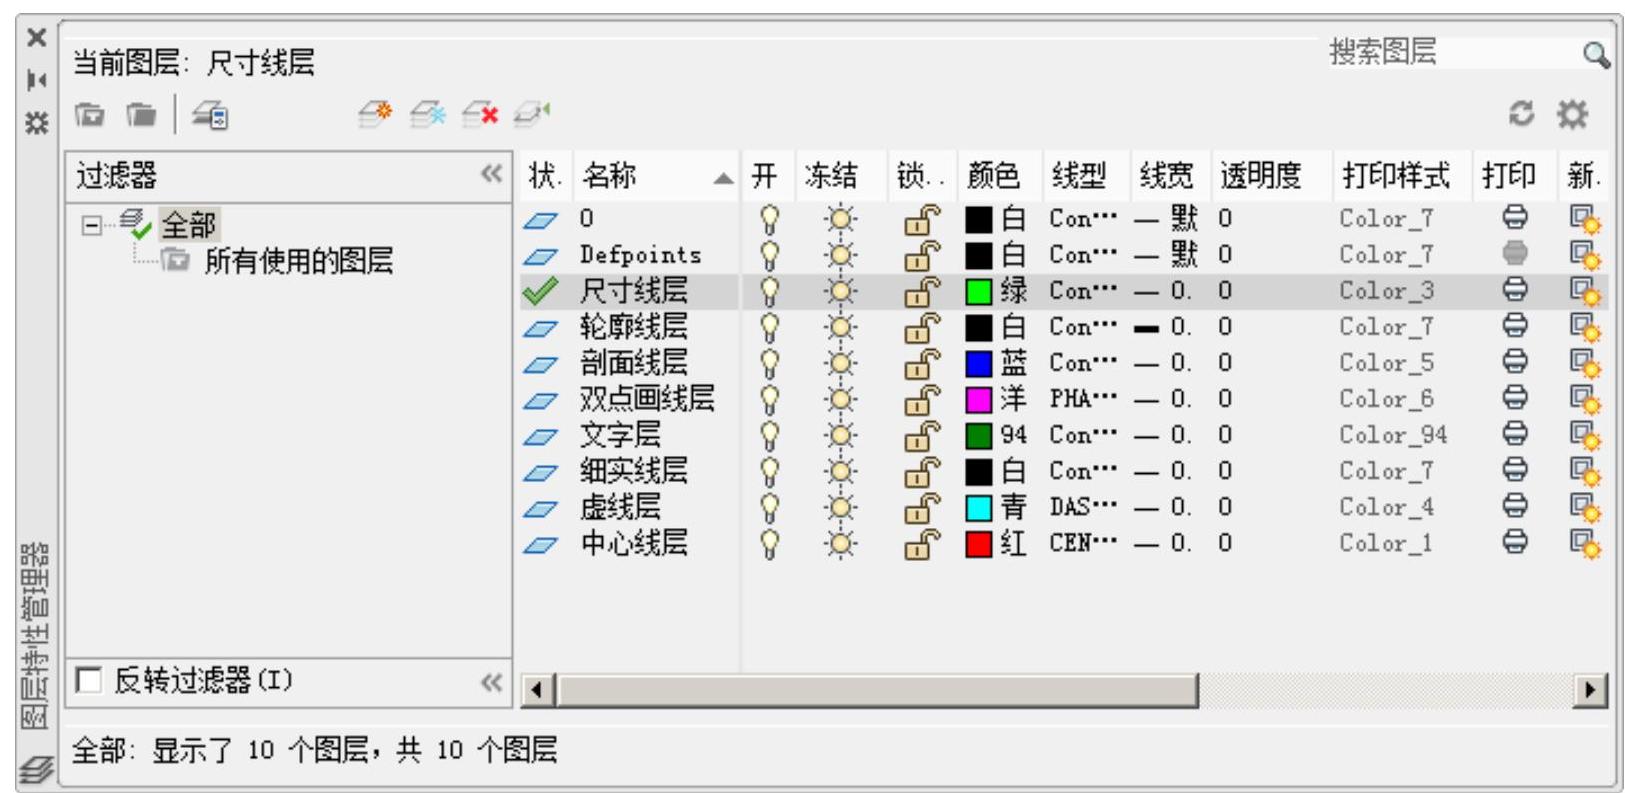Click plot icon for 细实线层
Screen dimensions: 1625x793
pyautogui.click(x=1515, y=470)
